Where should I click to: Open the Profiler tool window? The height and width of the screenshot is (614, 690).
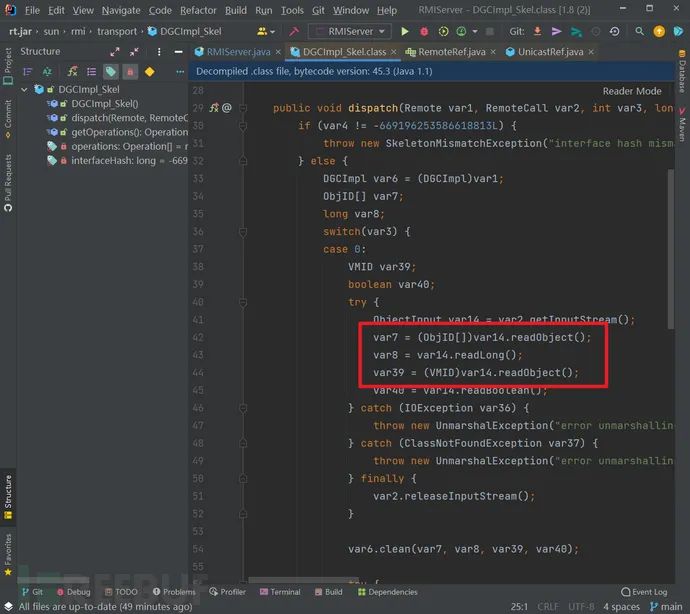[228, 592]
